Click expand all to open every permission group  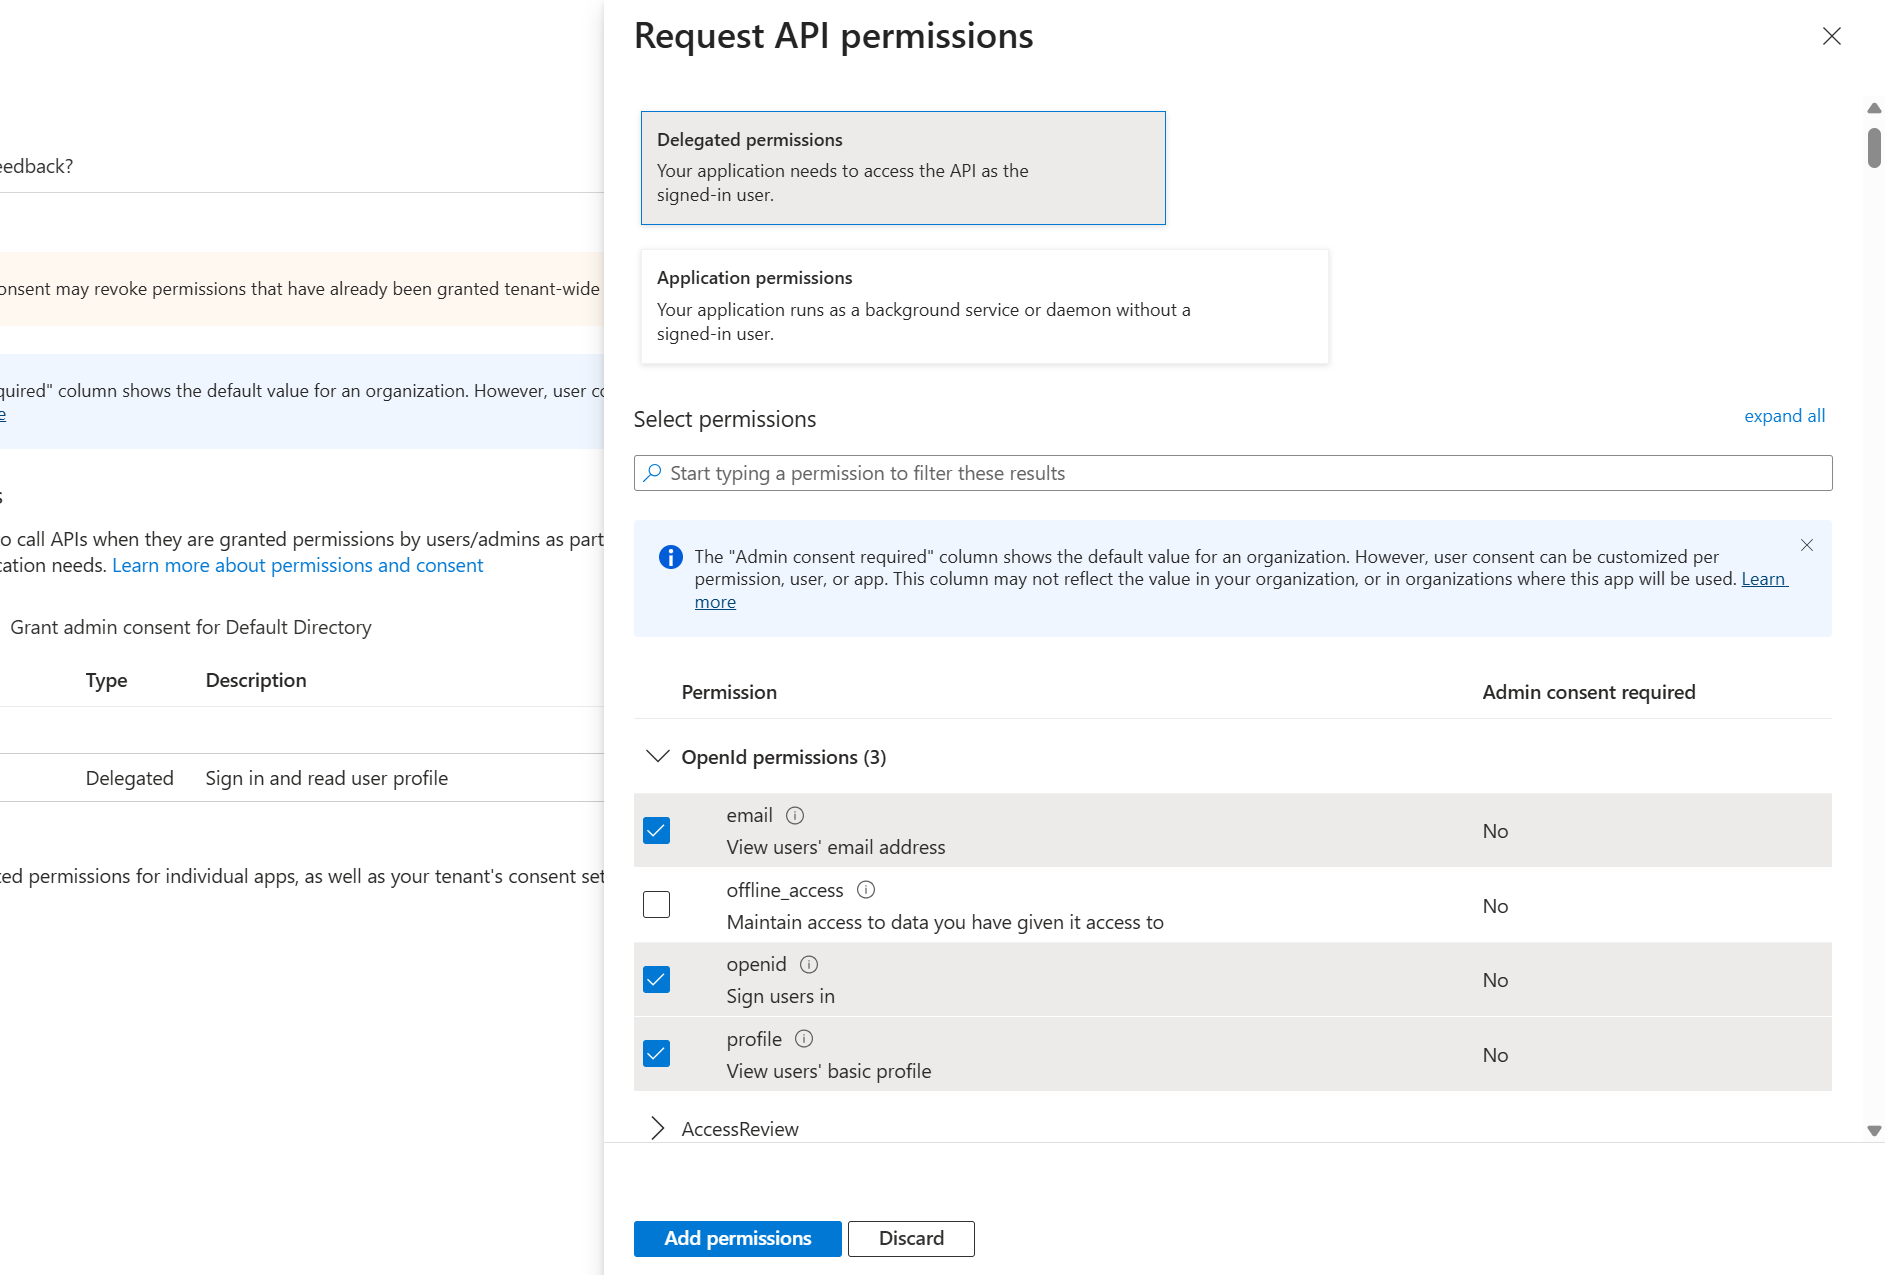[1784, 415]
